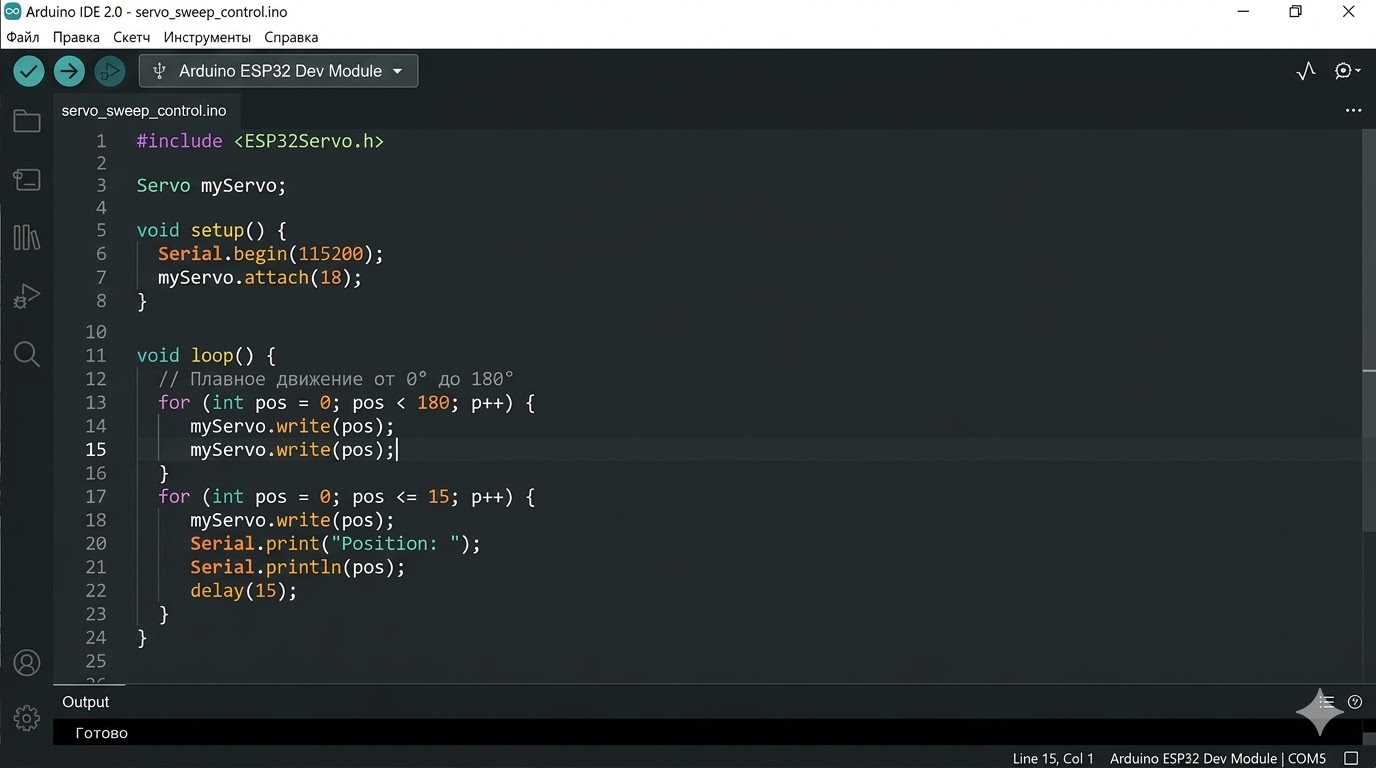Select the servo_sweep_control.ino tab
The width and height of the screenshot is (1376, 768).
(144, 110)
